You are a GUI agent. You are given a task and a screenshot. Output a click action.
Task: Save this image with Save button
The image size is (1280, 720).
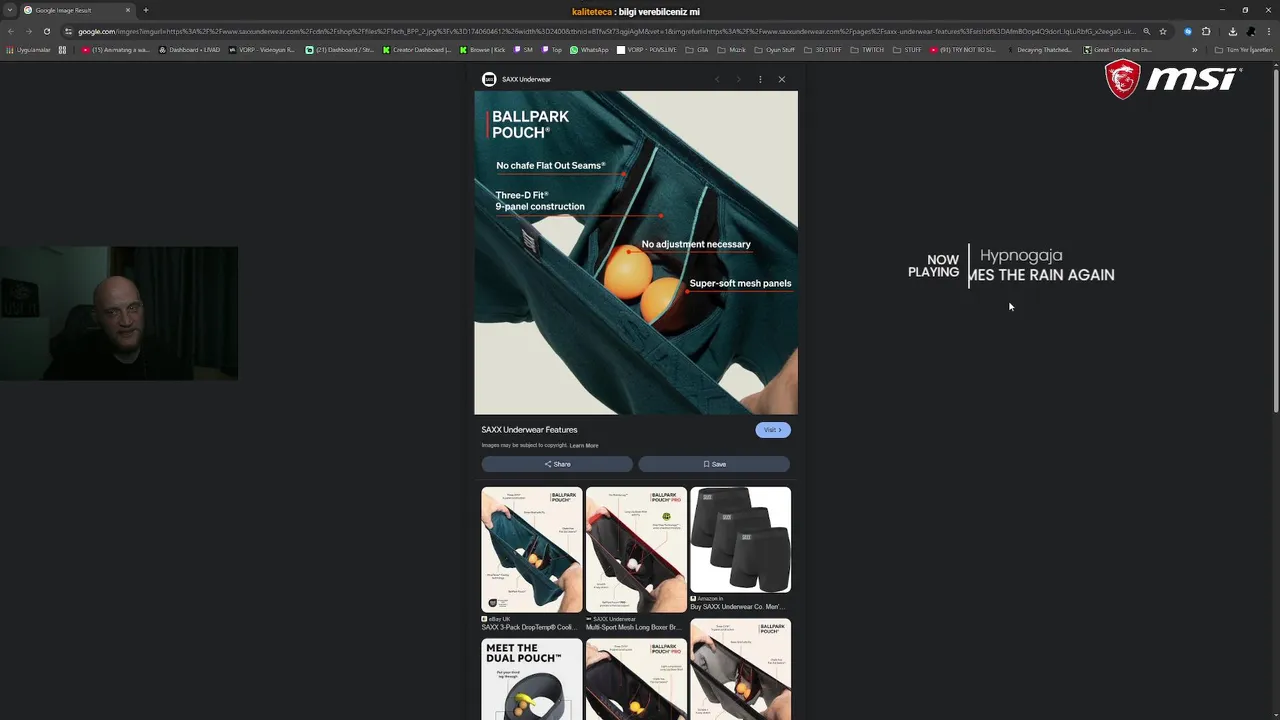[714, 464]
